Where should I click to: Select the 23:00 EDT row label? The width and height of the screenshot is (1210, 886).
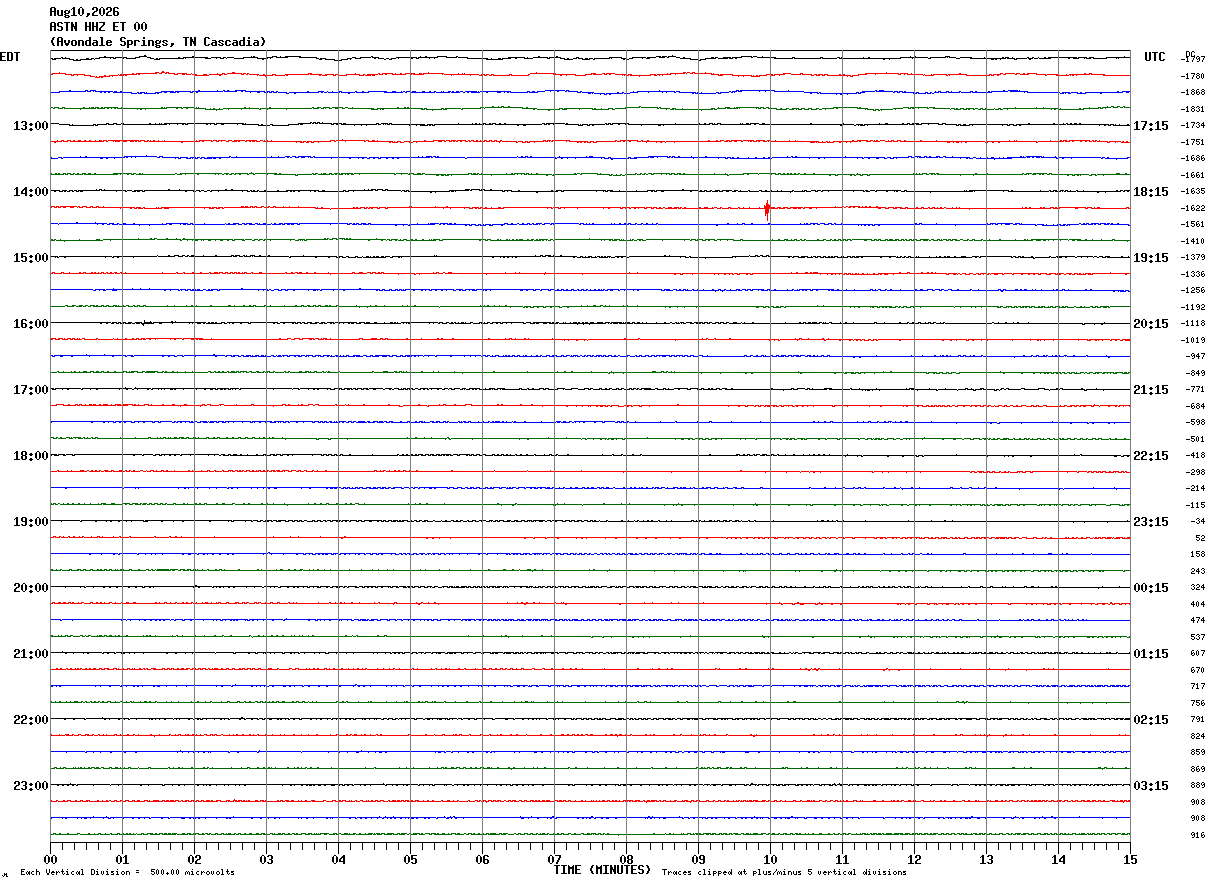31,785
